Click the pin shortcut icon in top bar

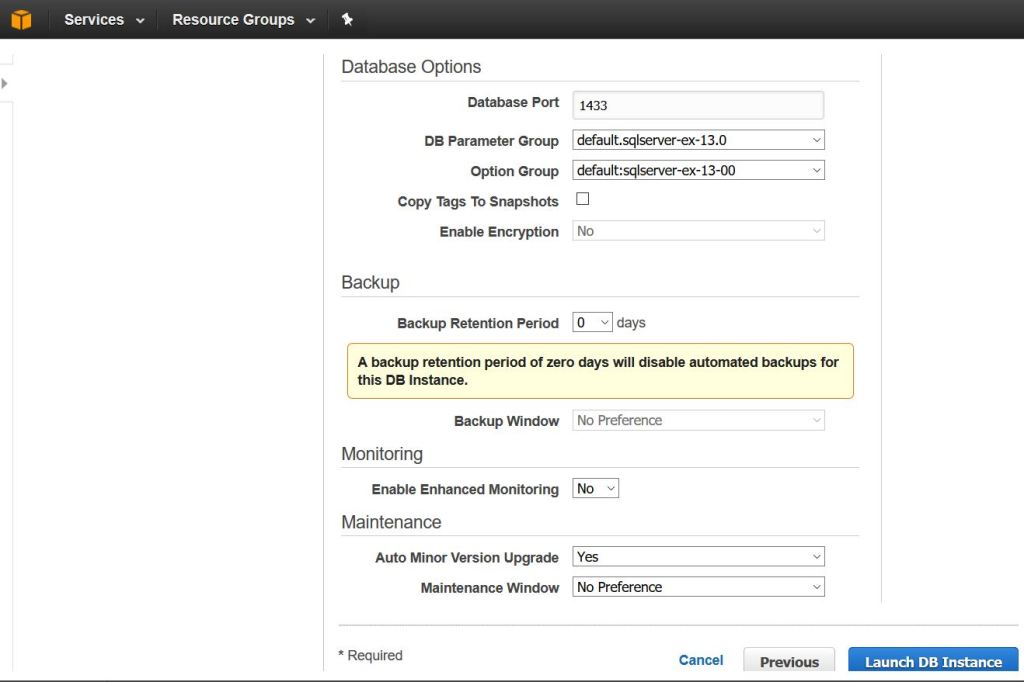point(347,19)
